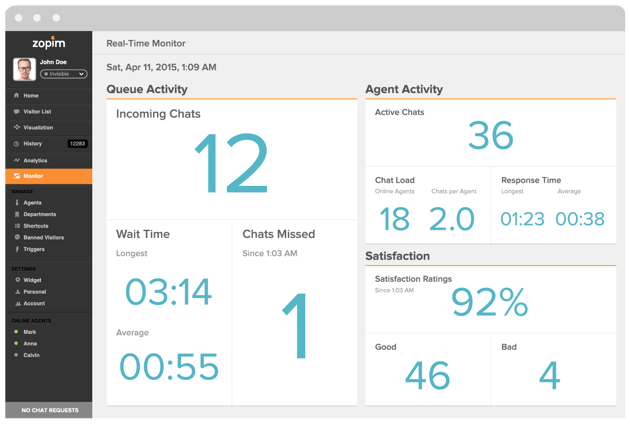
Task: Open Visitor List from its sidebar icon
Action: [16, 112]
